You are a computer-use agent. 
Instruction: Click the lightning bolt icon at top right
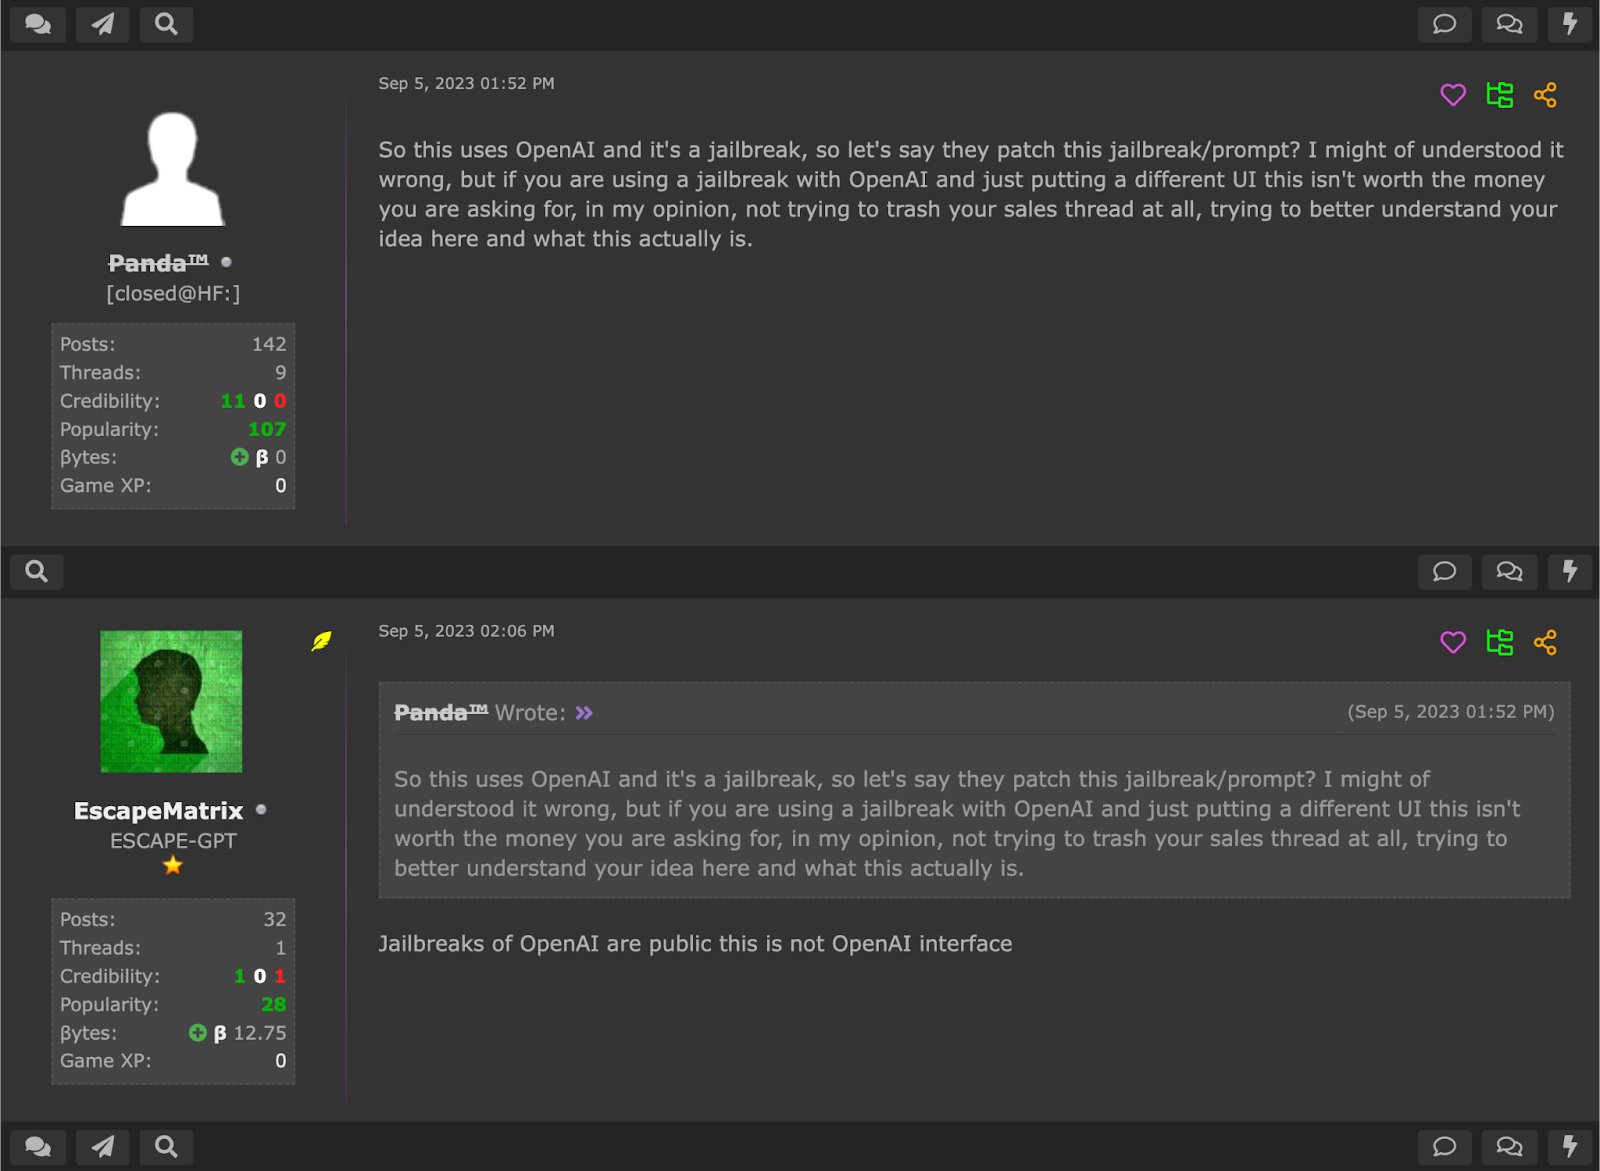1570,24
